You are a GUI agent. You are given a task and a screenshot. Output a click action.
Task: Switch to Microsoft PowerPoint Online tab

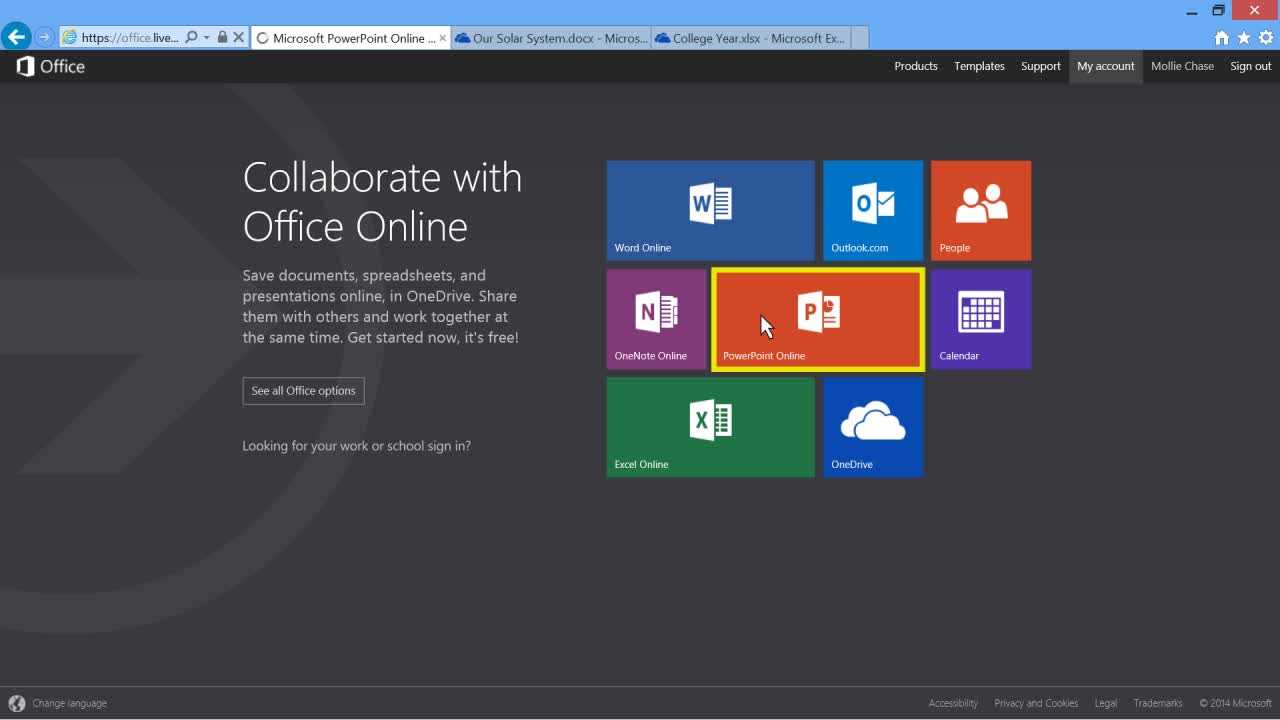click(x=351, y=38)
